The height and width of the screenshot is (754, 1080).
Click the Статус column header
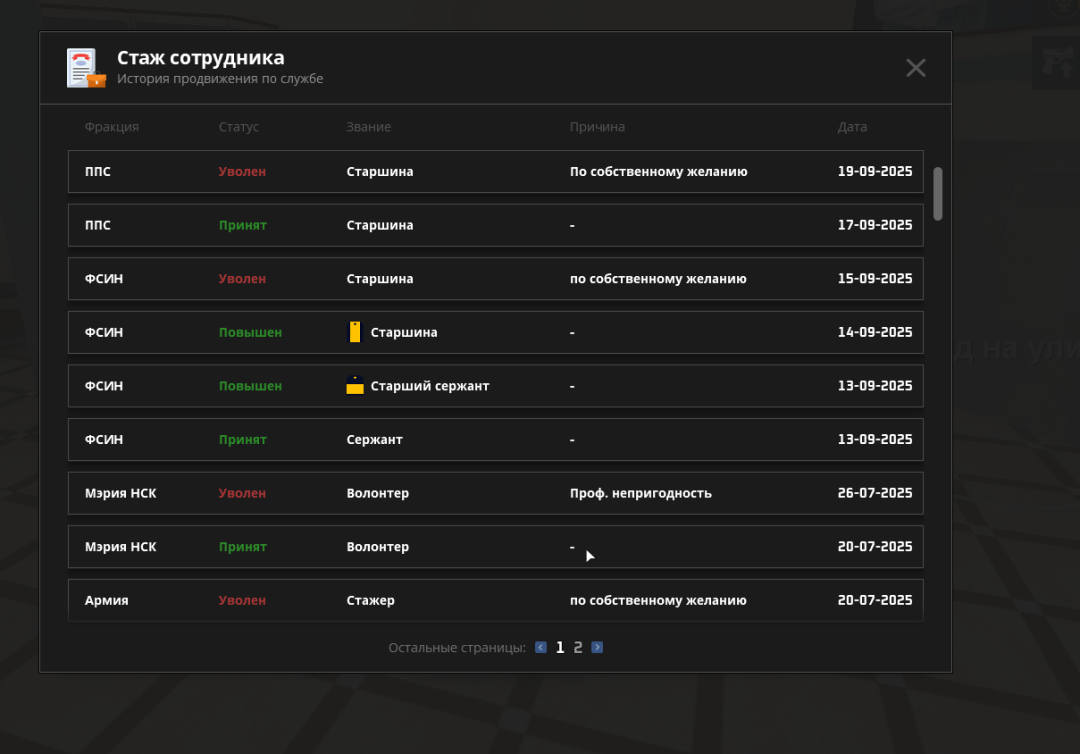239,127
